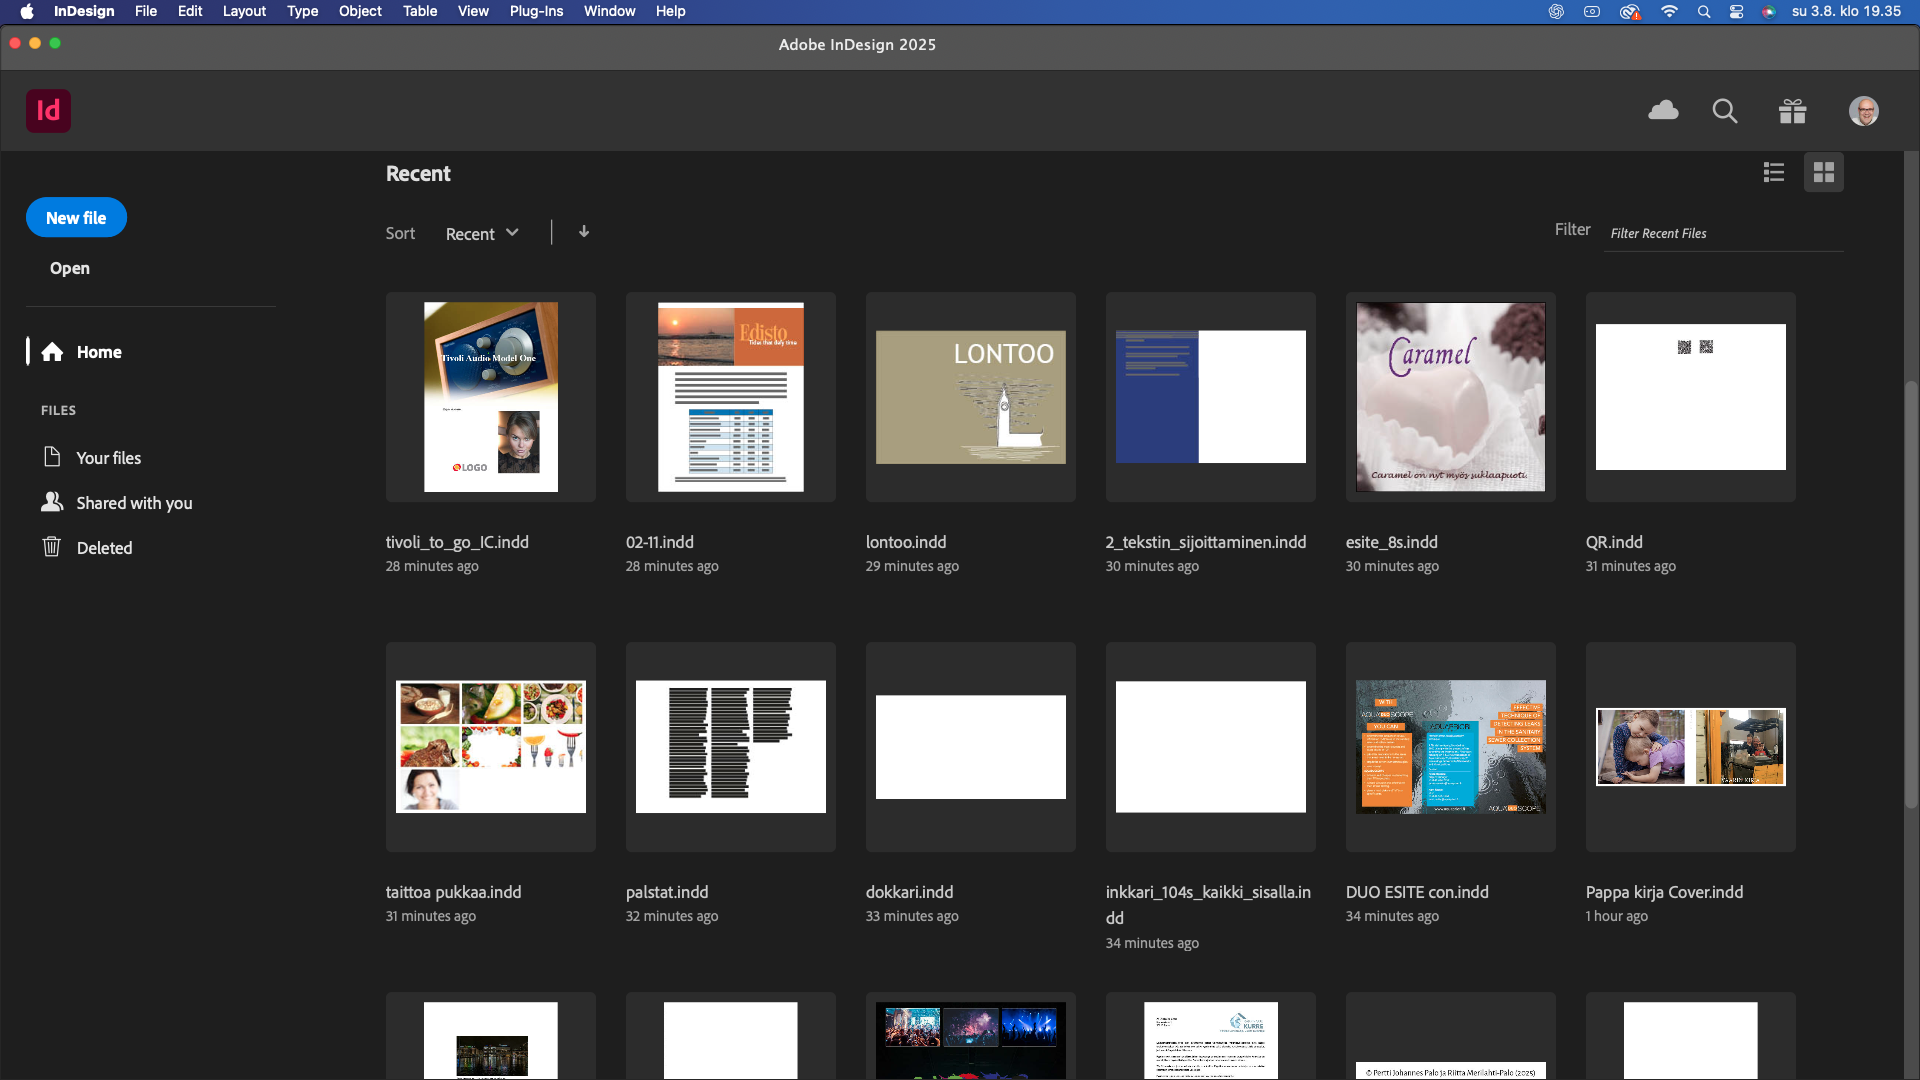Open the Layout menu
This screenshot has height=1080, width=1920.
click(x=244, y=11)
